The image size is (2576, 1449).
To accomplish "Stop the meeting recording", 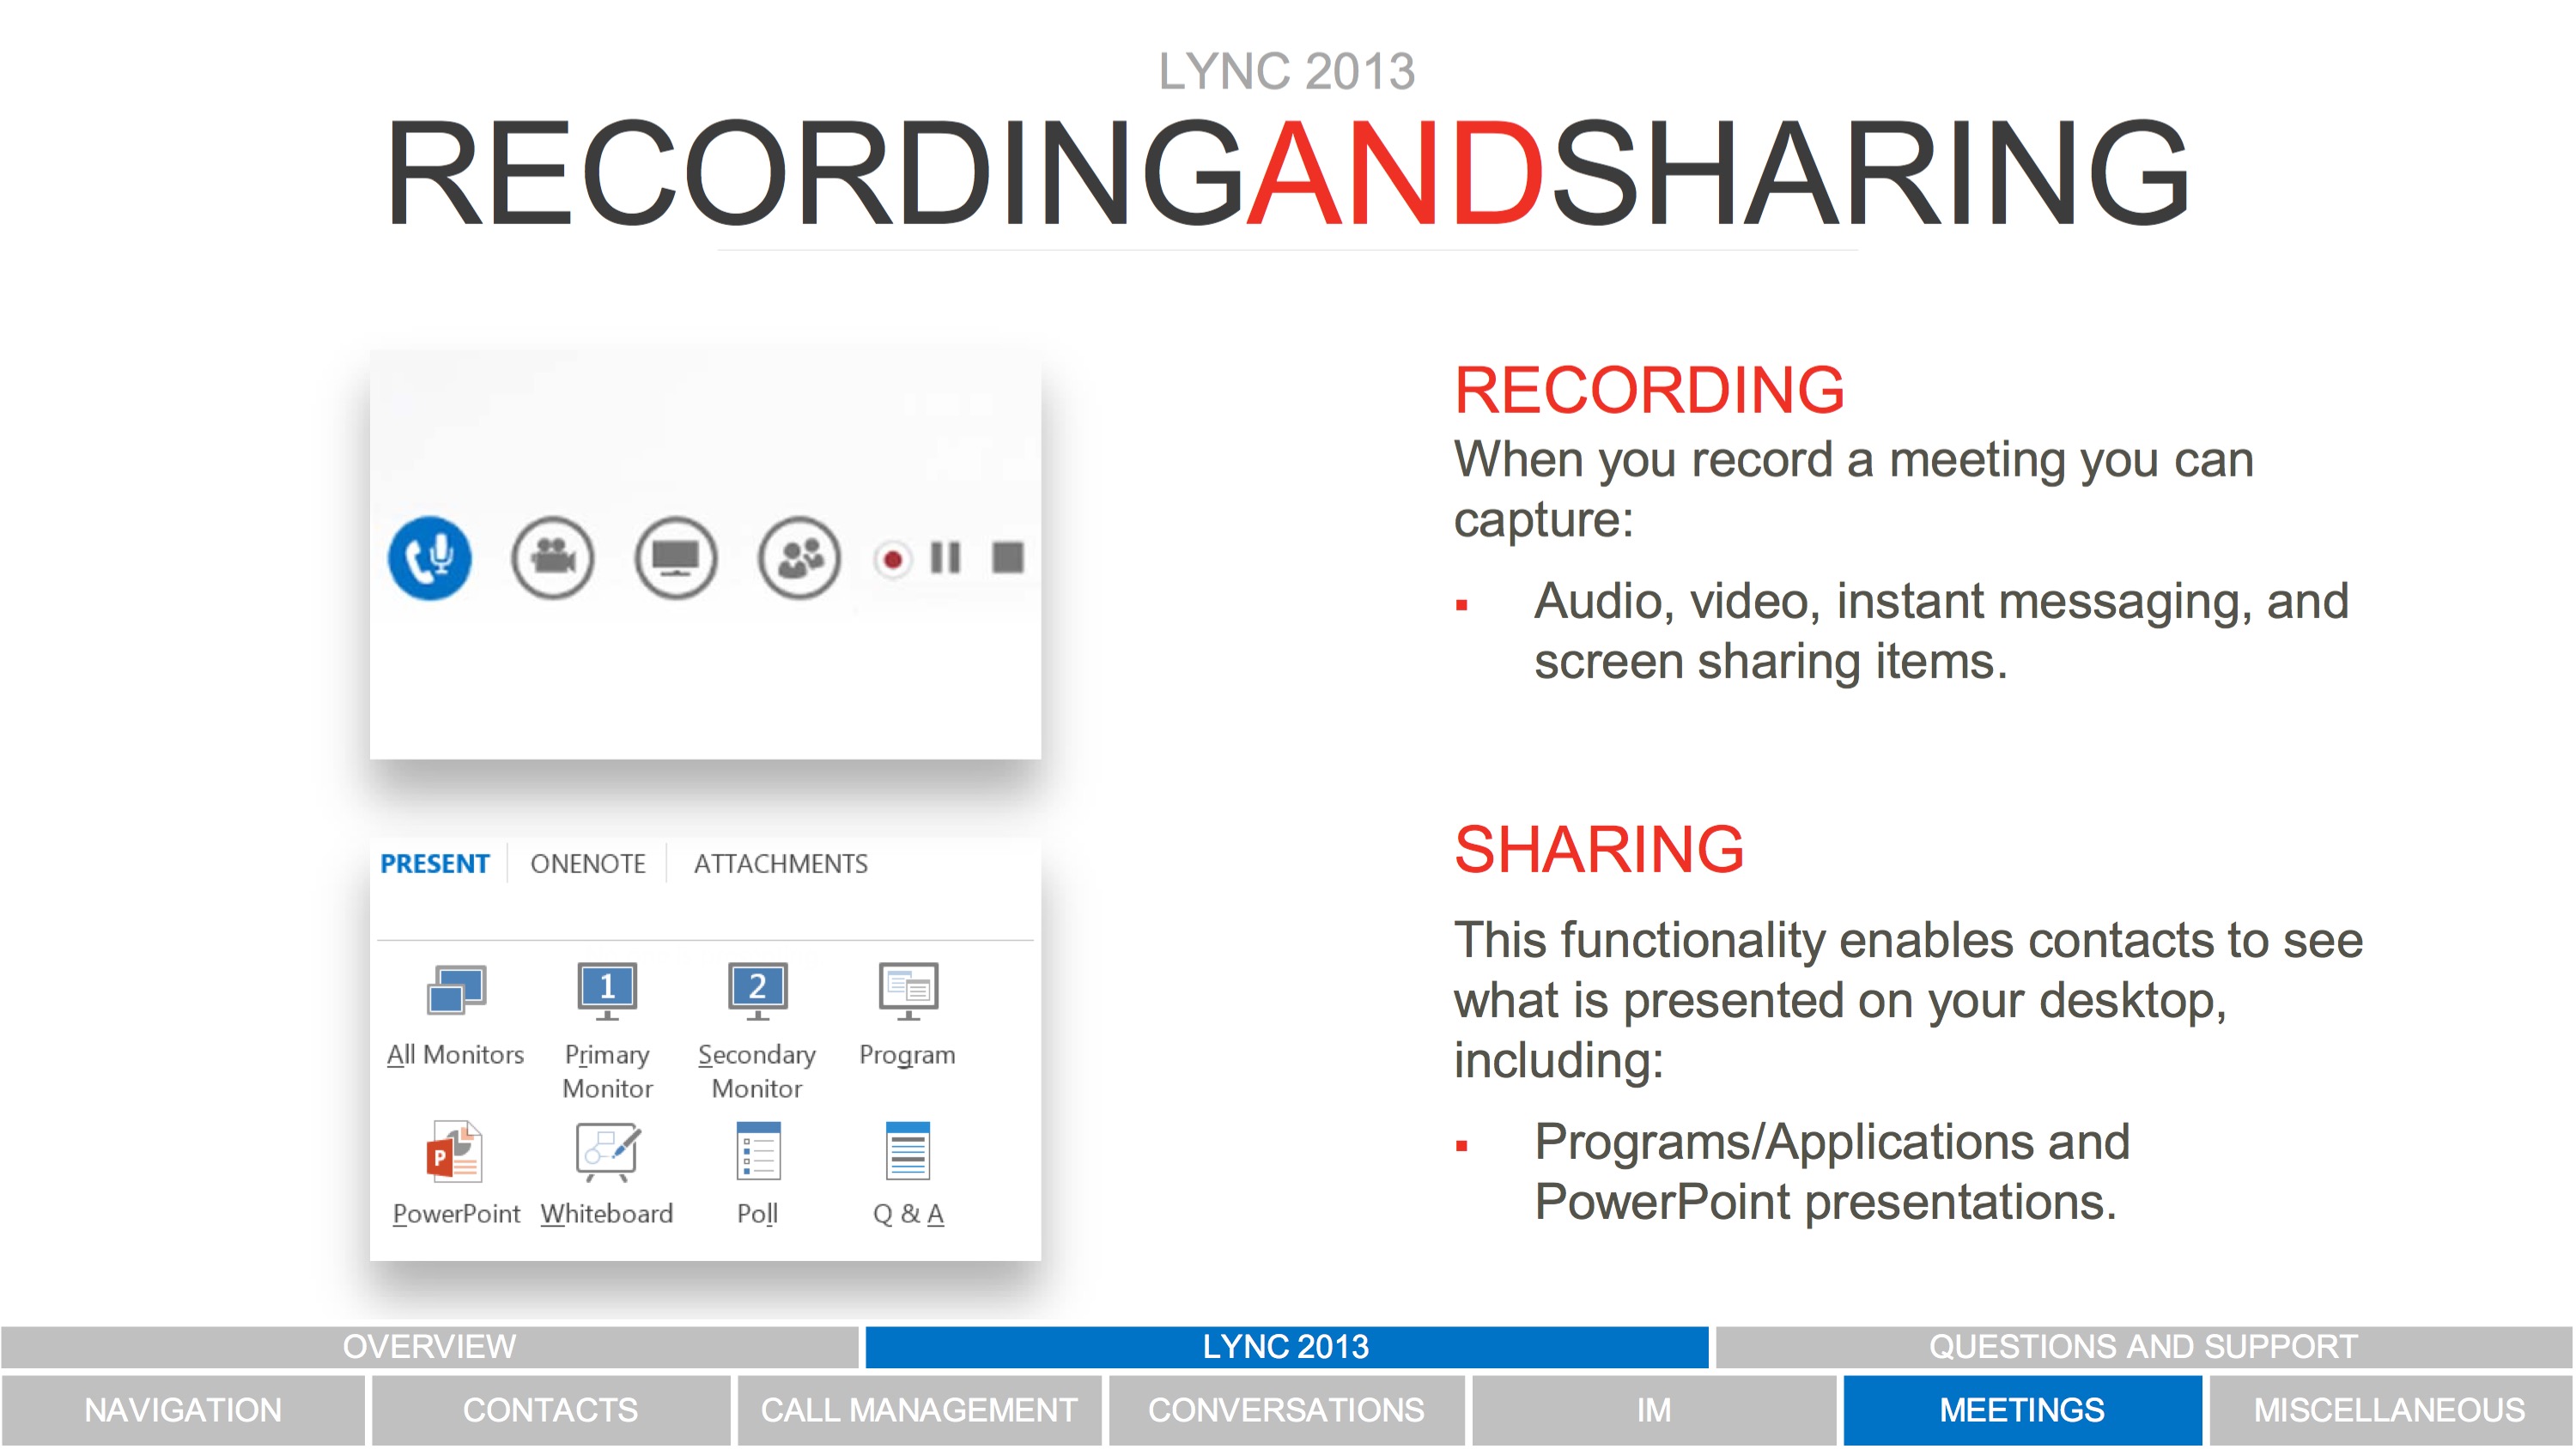I will point(1007,558).
